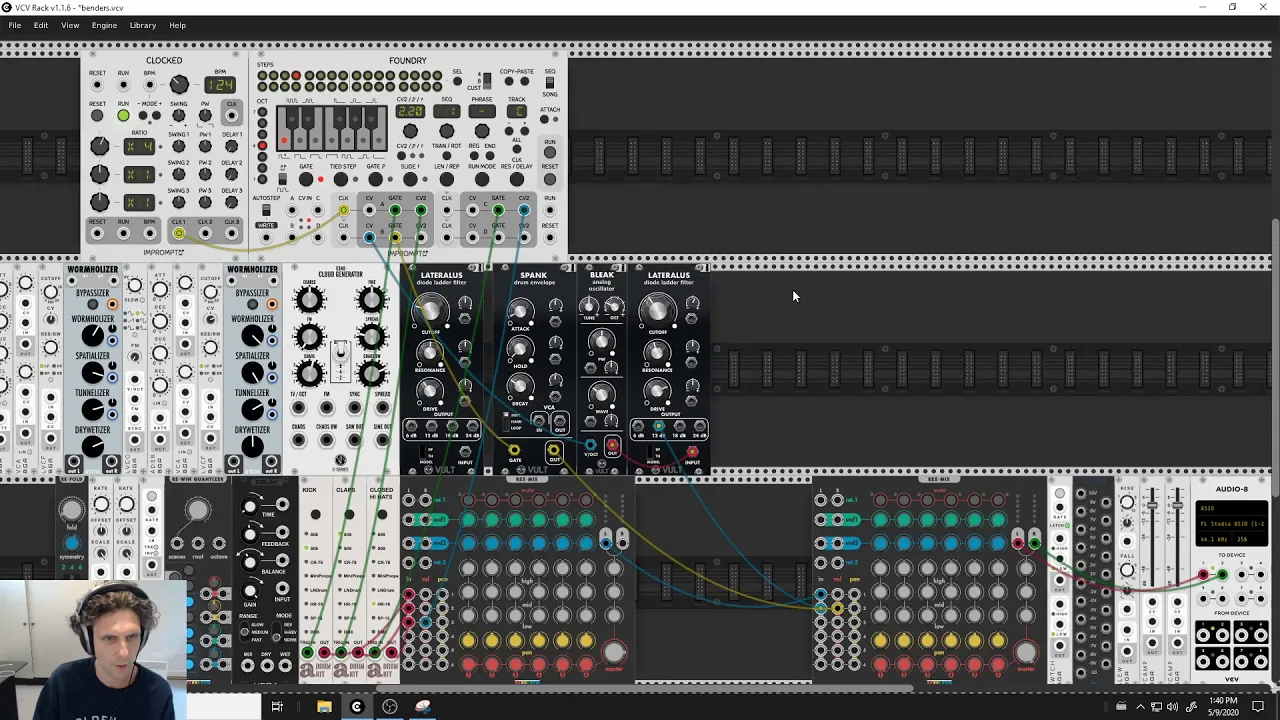Viewport: 1280px width, 720px height.
Task: Click the Foundry SEL button
Action: pyautogui.click(x=457, y=81)
